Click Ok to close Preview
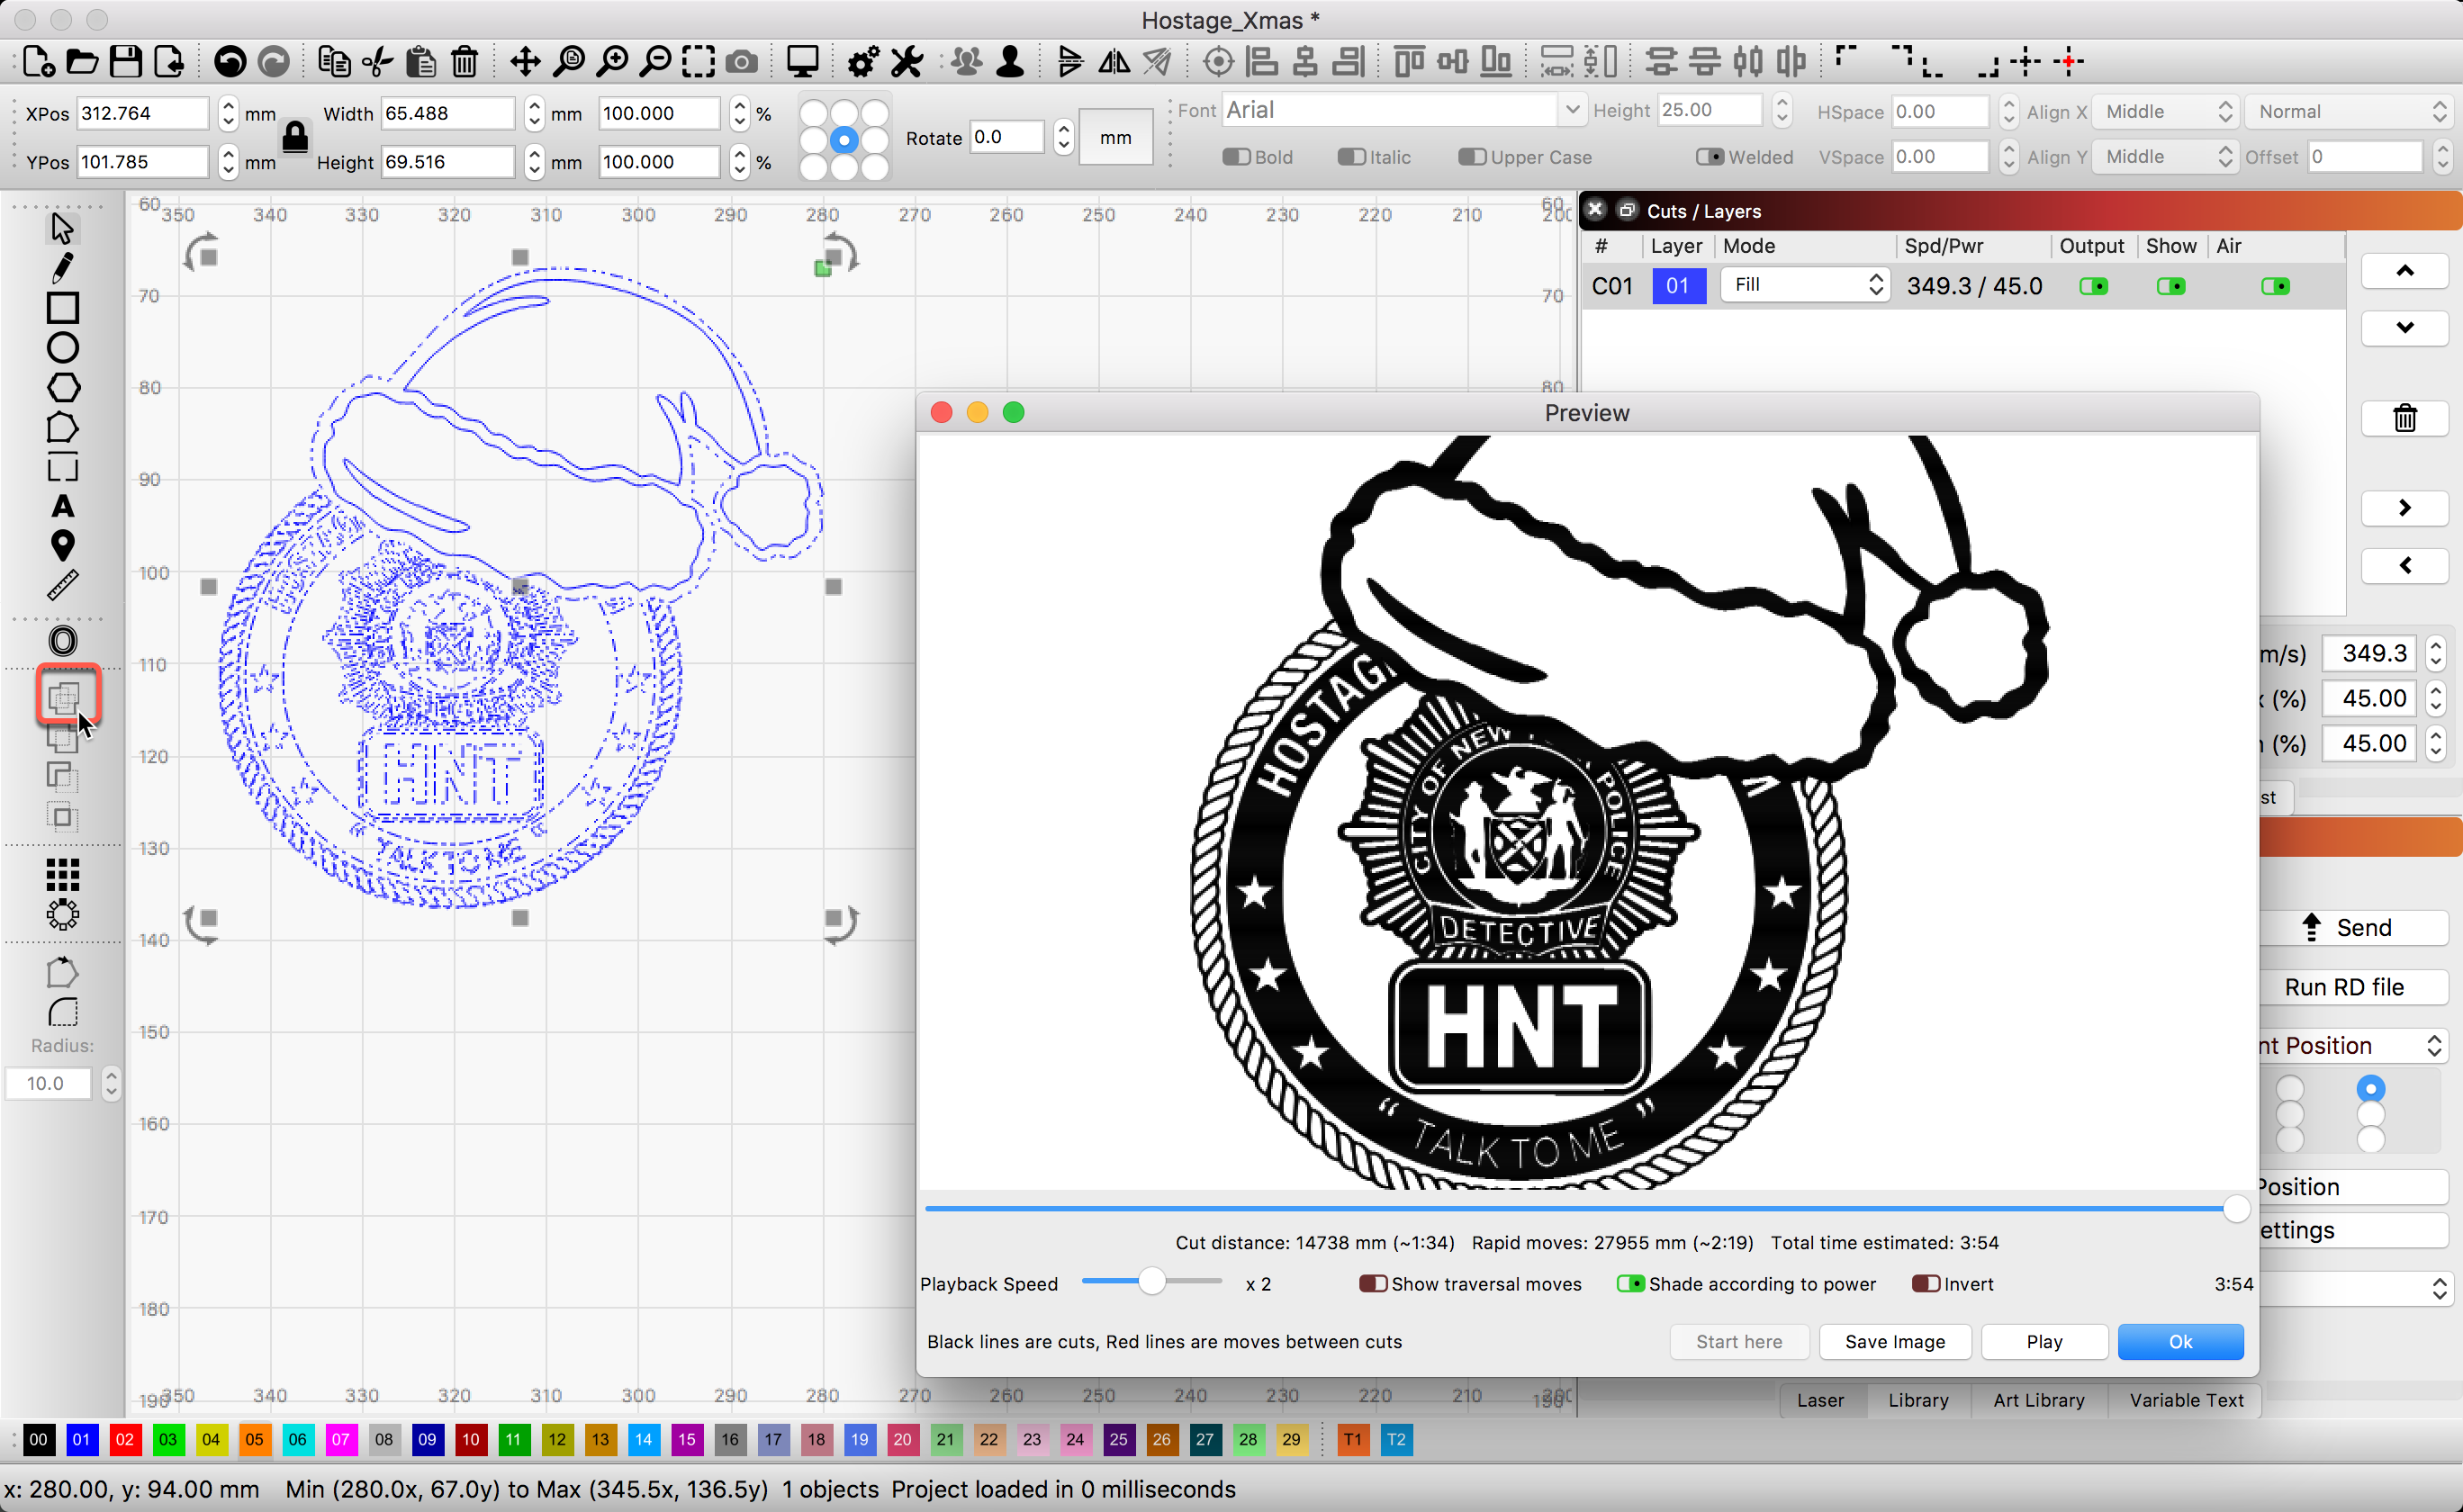 tap(2180, 1341)
